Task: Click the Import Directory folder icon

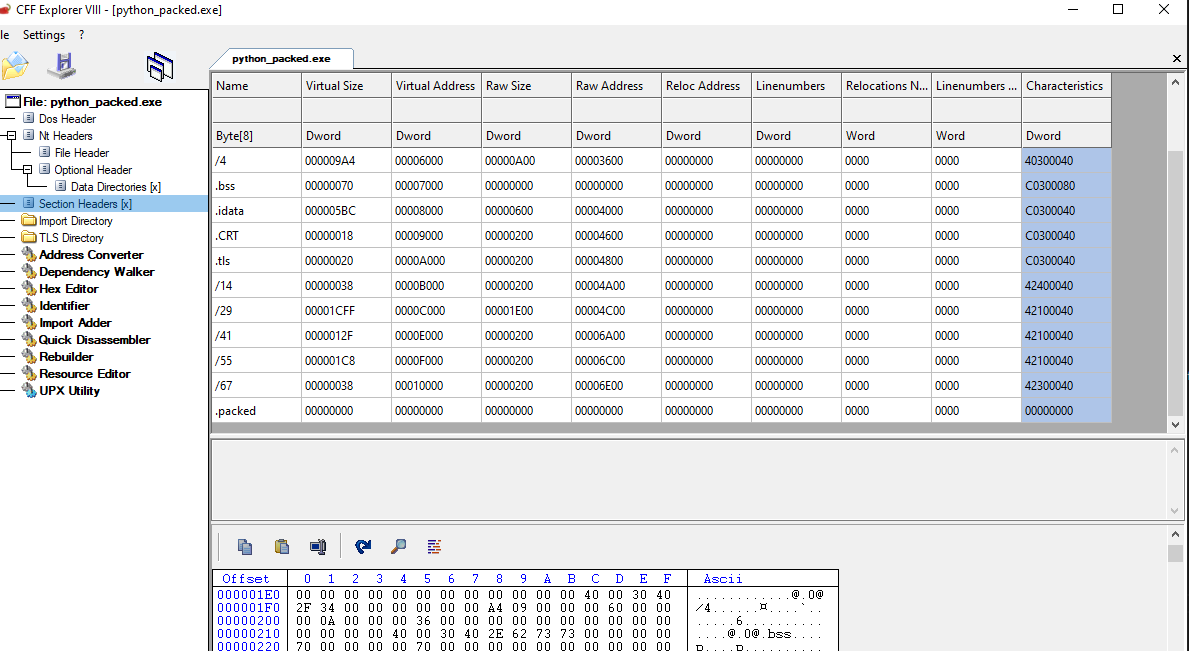Action: coord(29,221)
